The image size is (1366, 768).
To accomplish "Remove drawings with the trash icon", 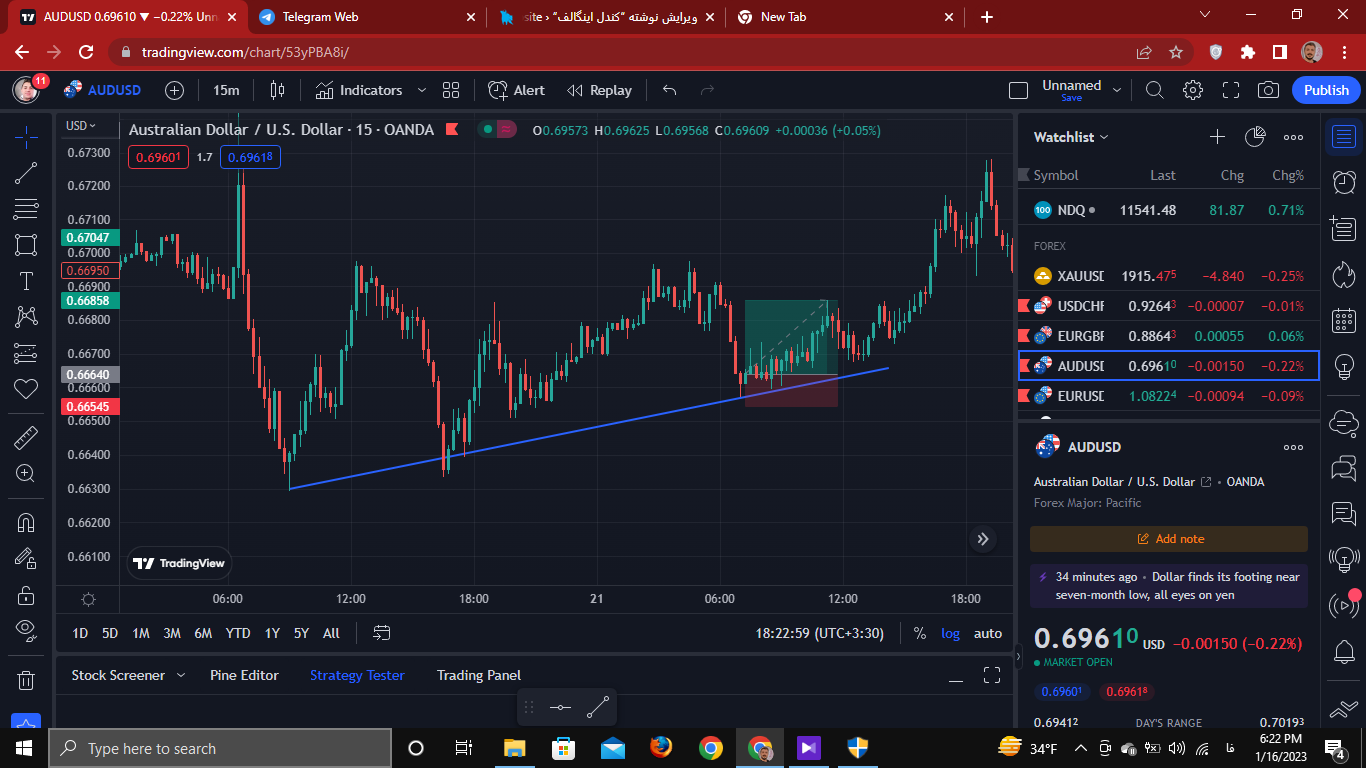I will coord(26,680).
